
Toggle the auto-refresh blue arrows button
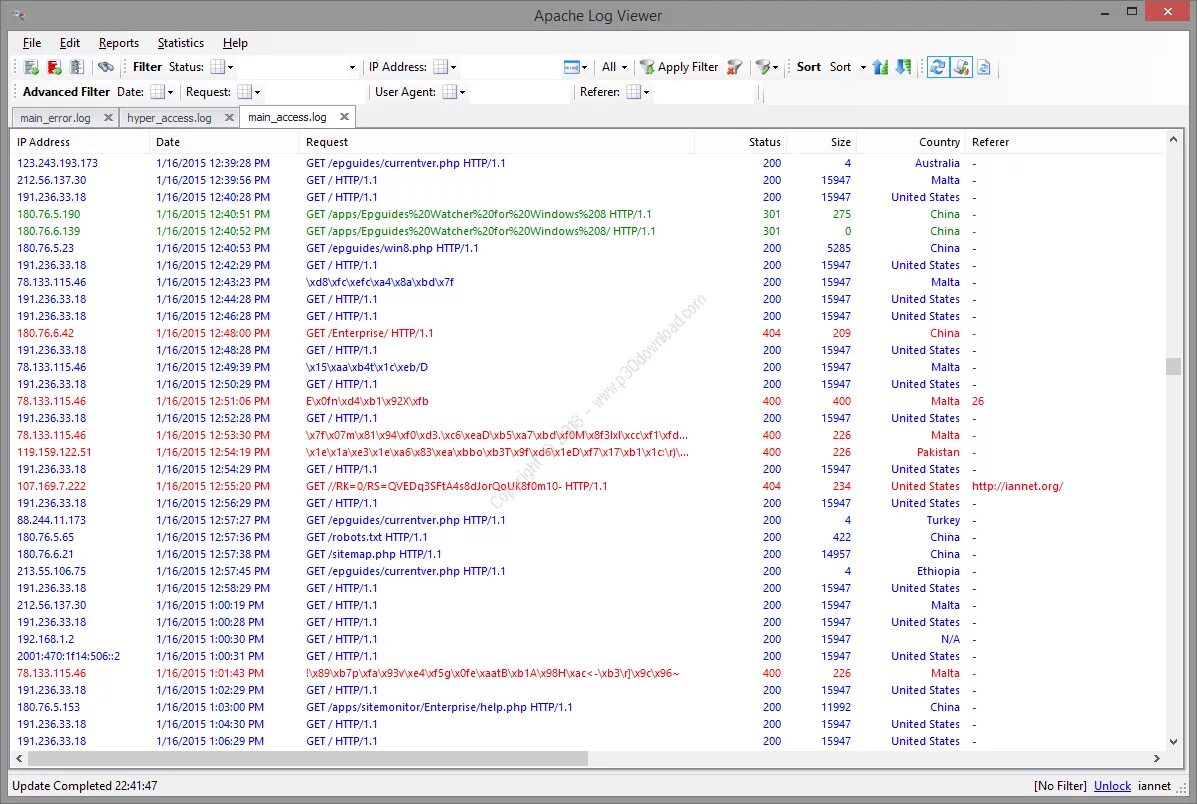pyautogui.click(x=938, y=67)
